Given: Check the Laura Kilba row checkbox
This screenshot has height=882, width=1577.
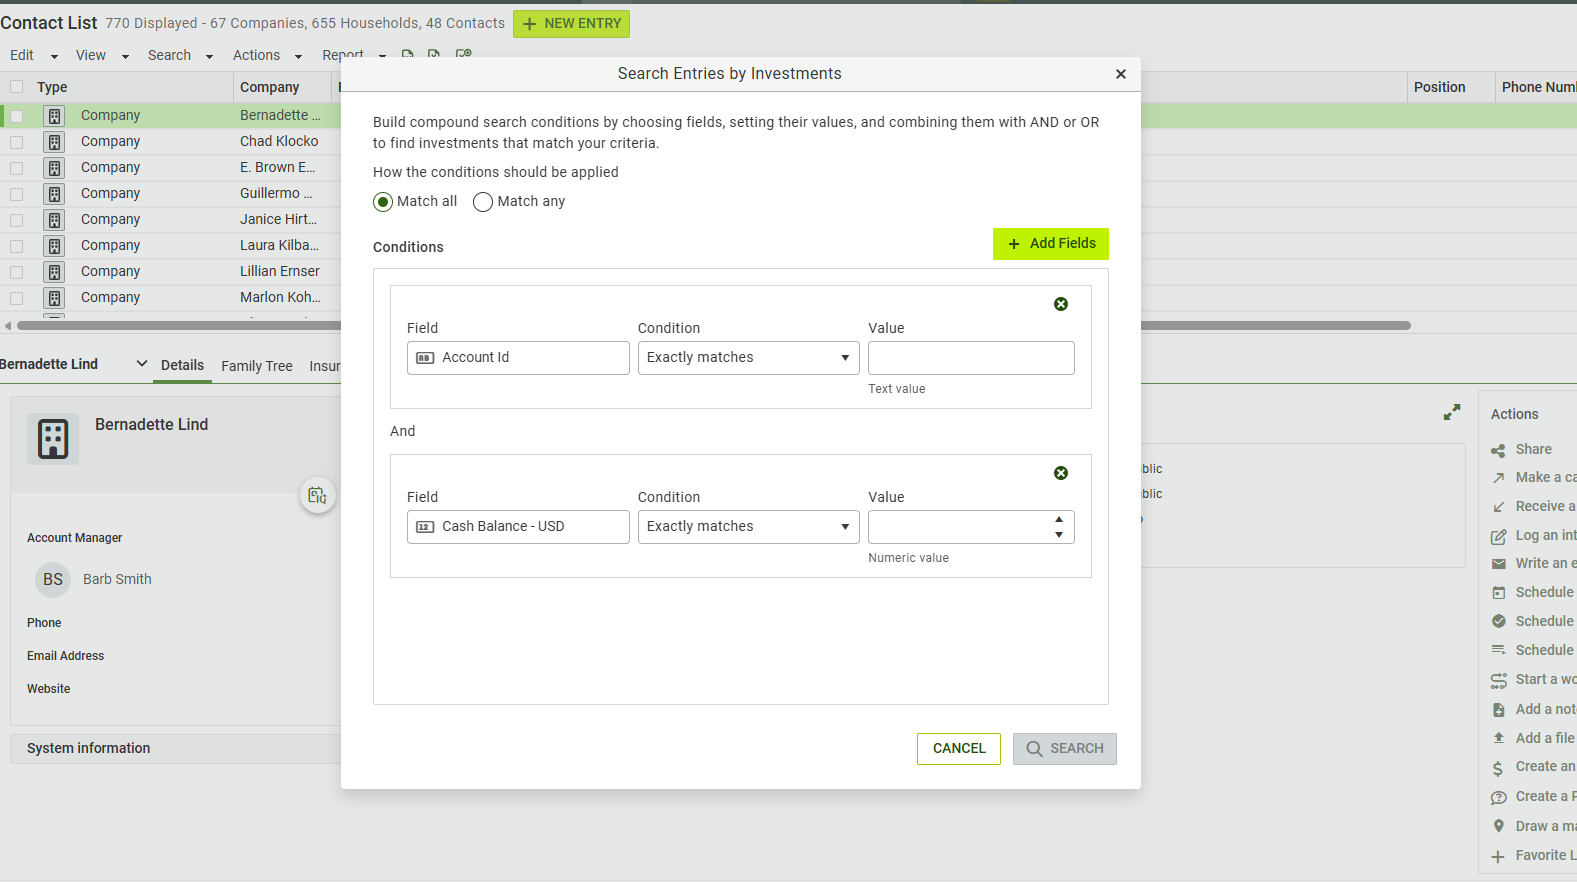Looking at the screenshot, I should point(17,246).
